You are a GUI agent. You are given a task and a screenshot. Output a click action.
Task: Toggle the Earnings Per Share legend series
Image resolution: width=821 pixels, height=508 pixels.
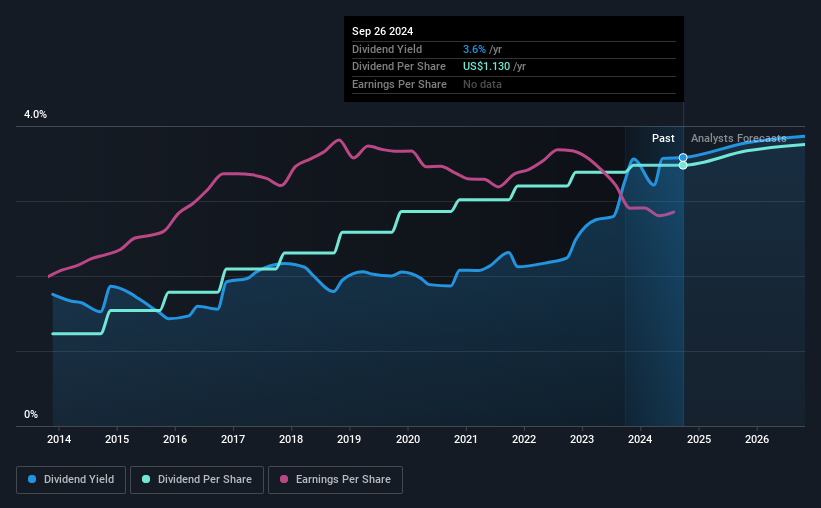[x=336, y=480]
